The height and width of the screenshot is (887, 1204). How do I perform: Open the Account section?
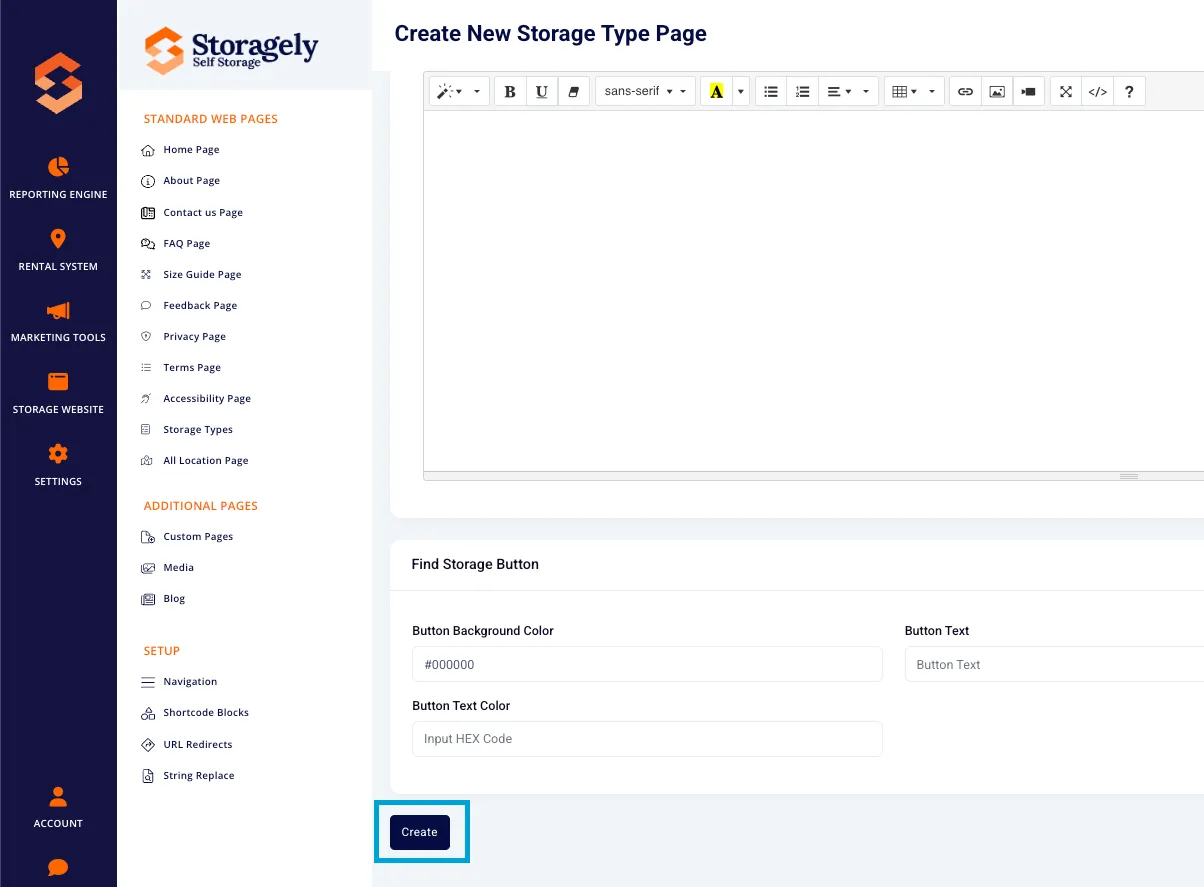pyautogui.click(x=58, y=807)
